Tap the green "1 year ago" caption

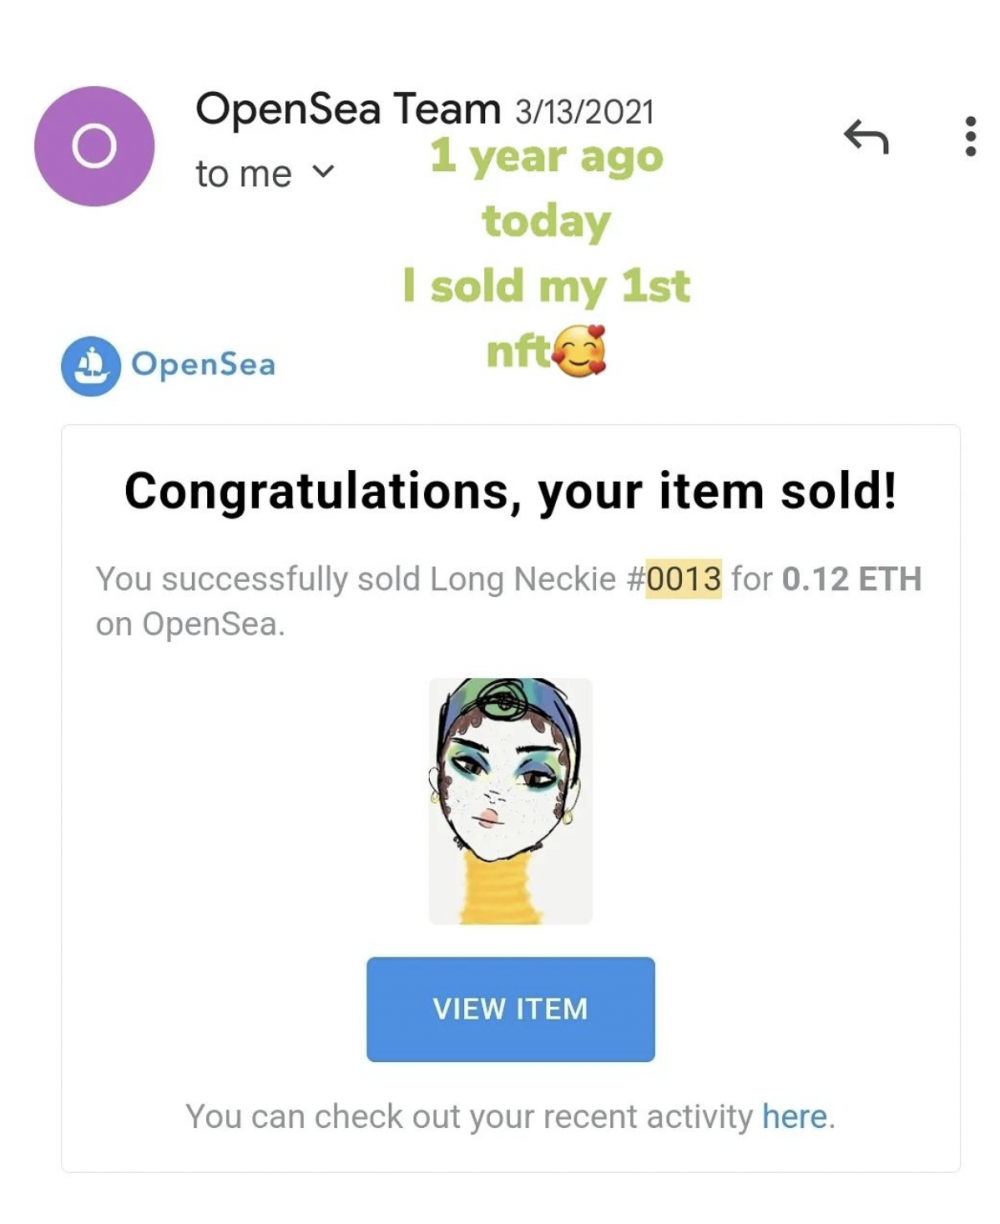click(546, 158)
